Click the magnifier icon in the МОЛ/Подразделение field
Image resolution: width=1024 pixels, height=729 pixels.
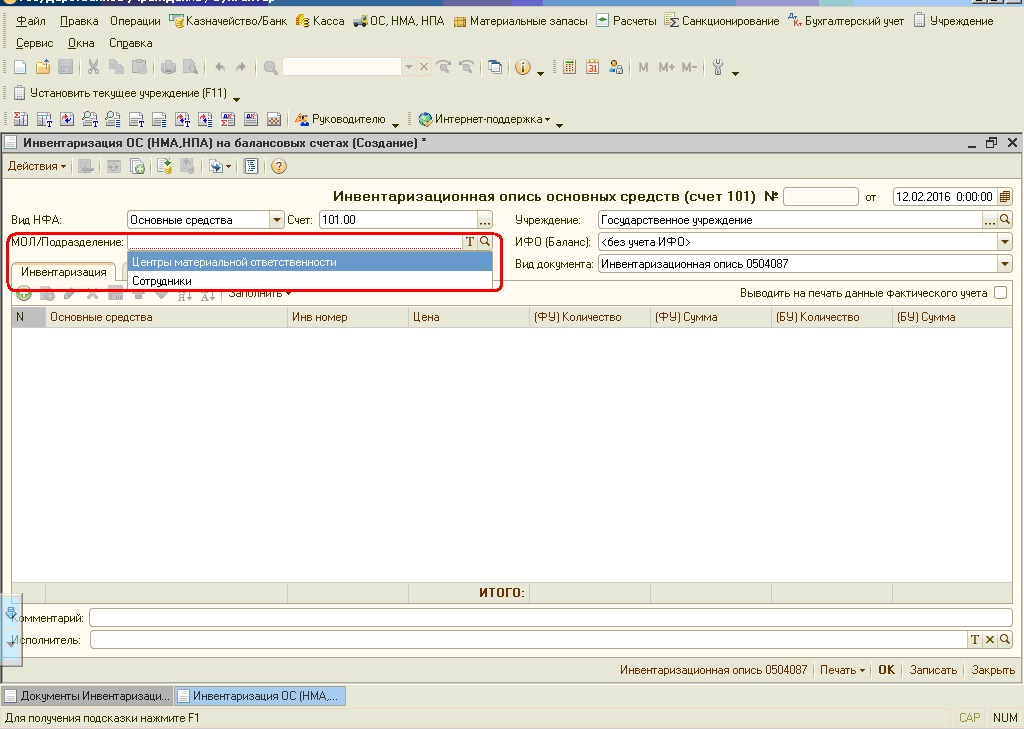click(485, 242)
